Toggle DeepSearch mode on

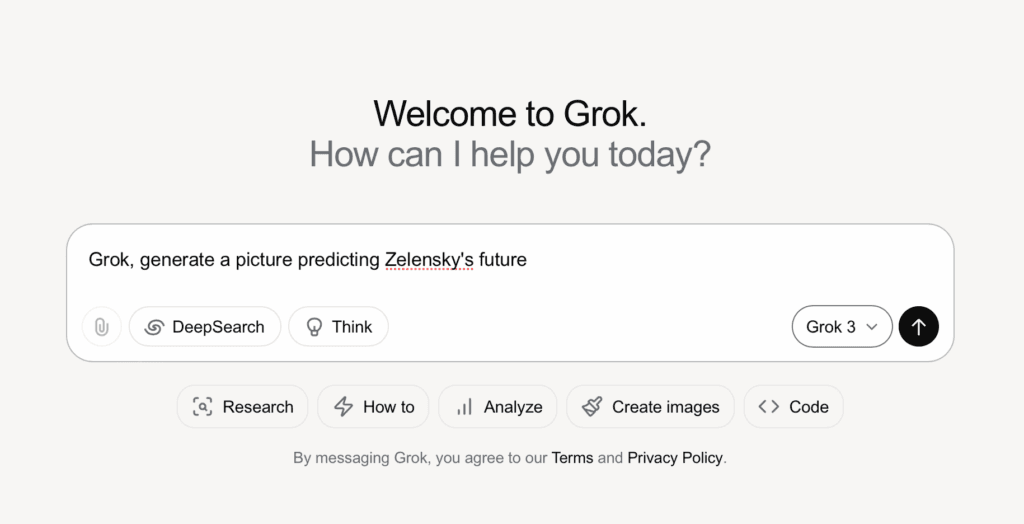pyautogui.click(x=205, y=327)
